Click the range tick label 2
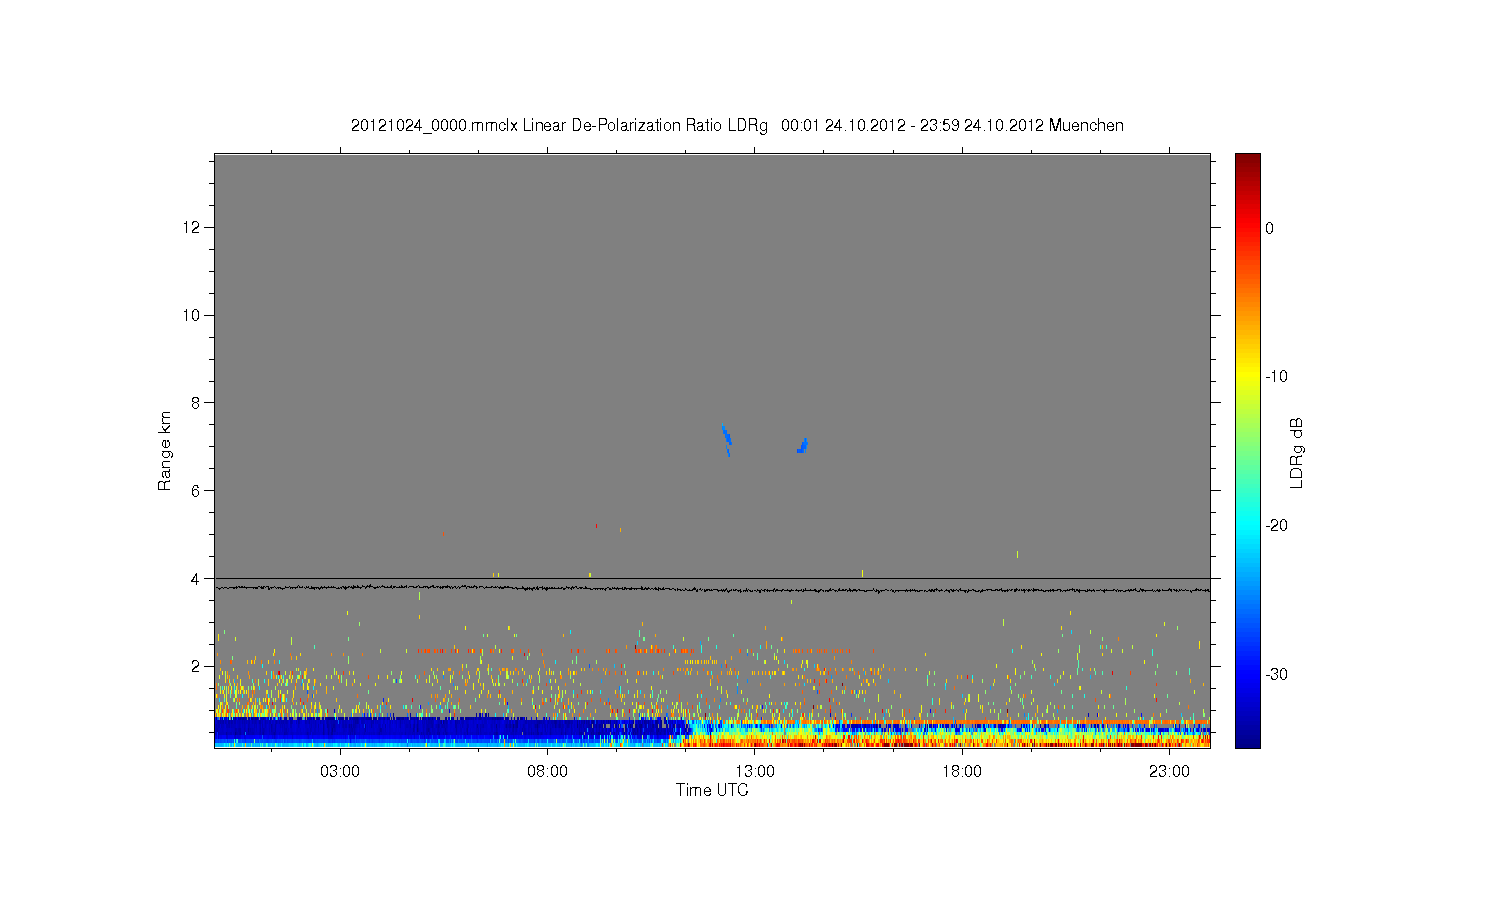 [196, 666]
